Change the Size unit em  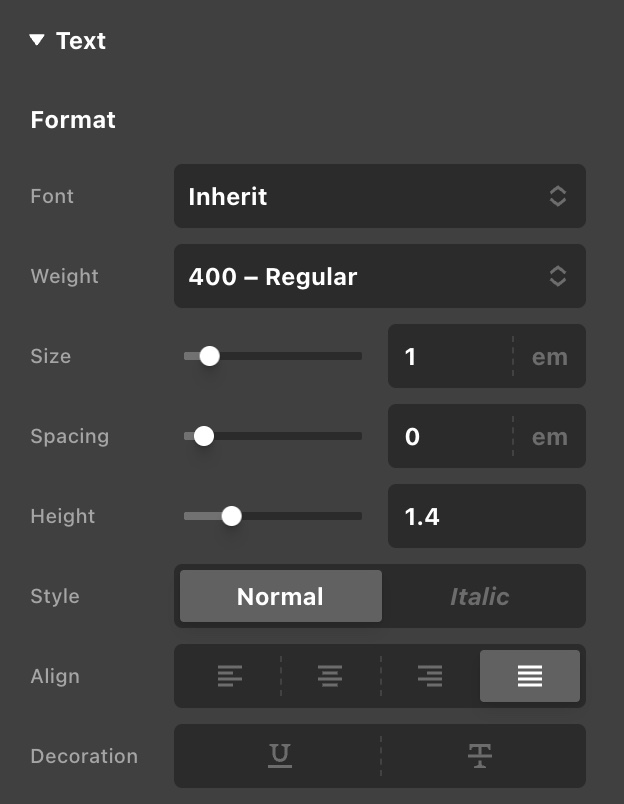(x=550, y=357)
